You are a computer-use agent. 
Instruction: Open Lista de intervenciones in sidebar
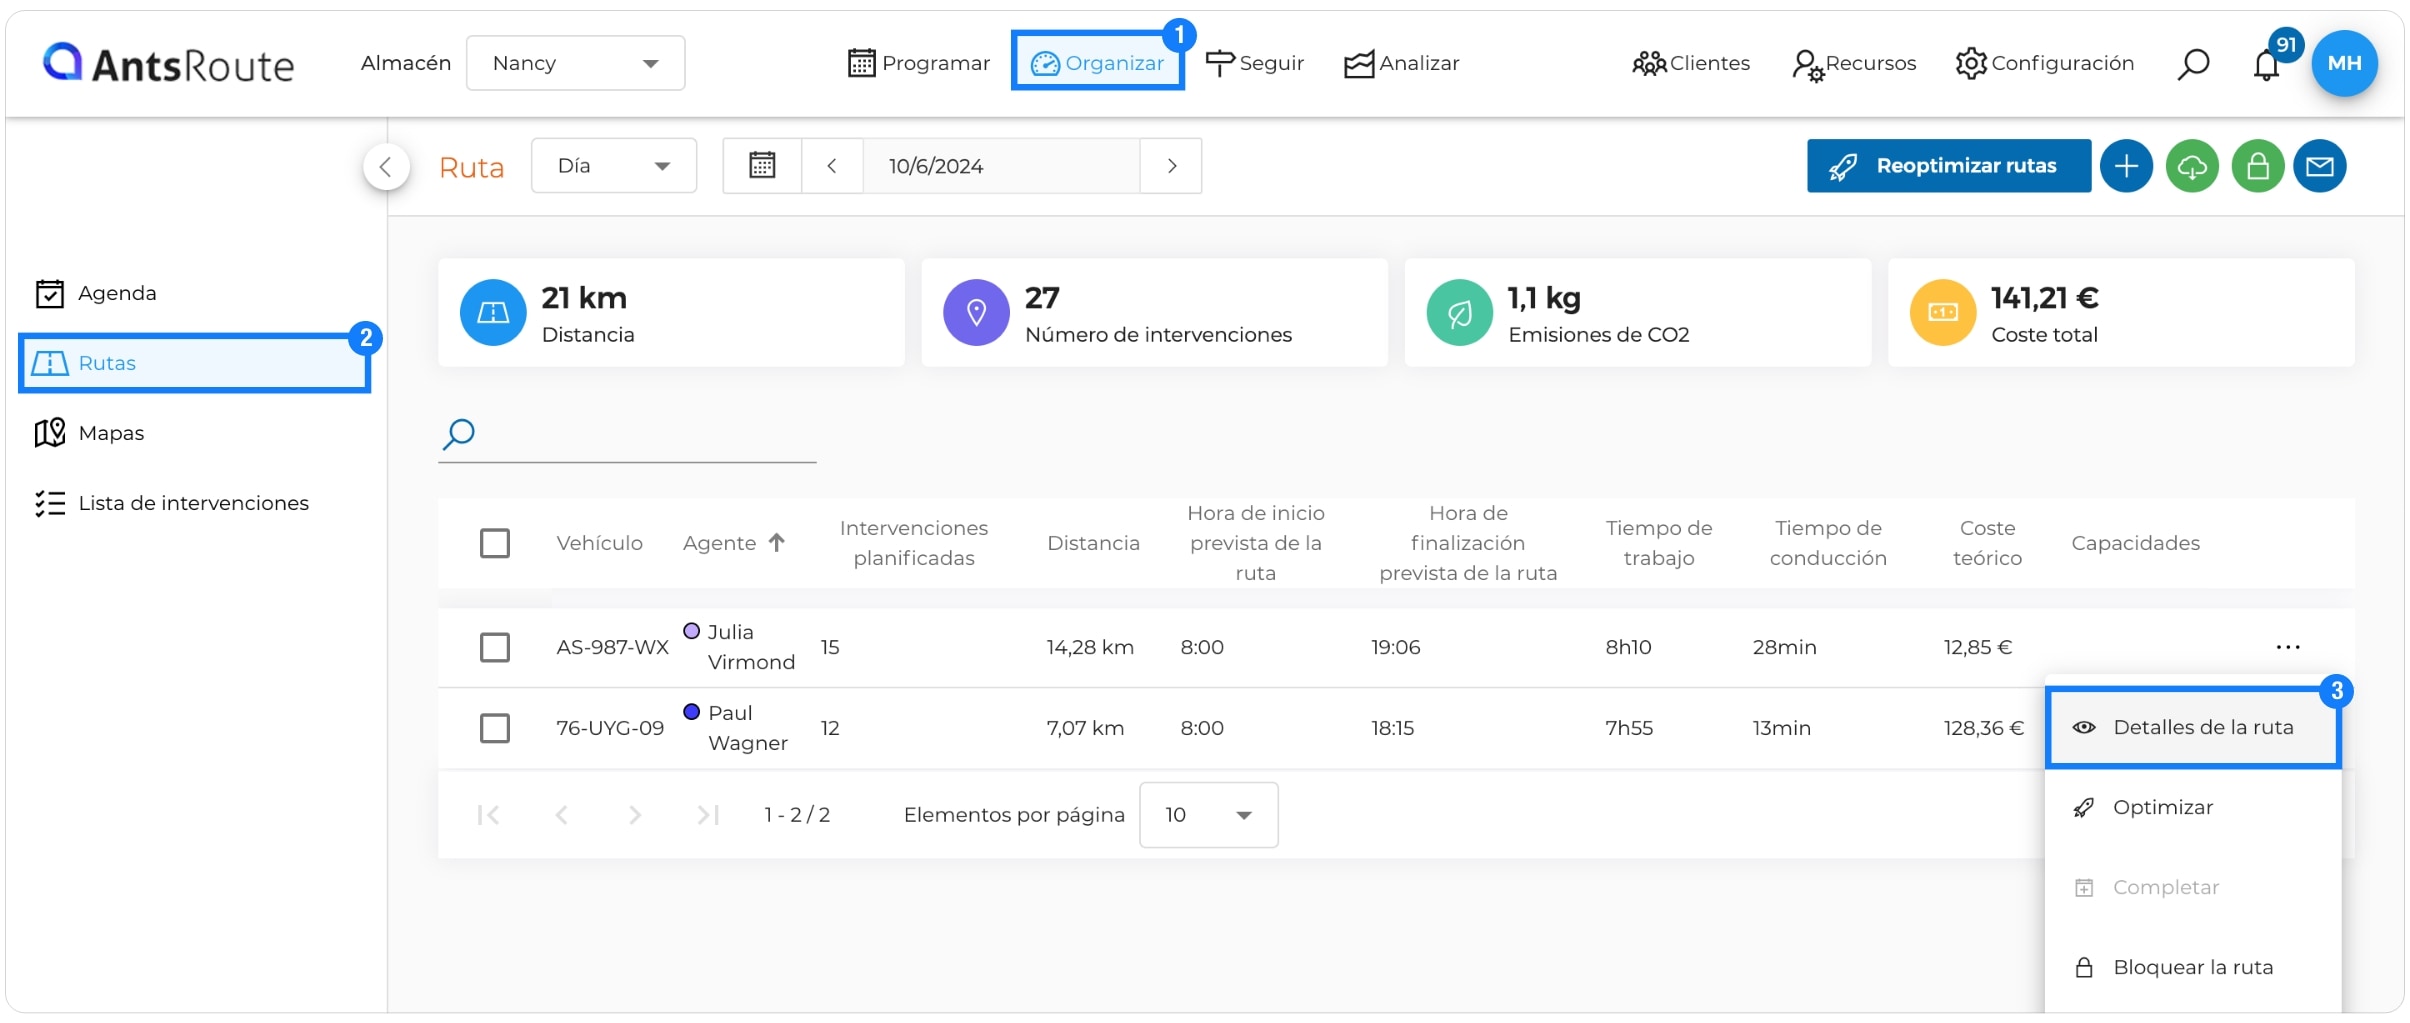tap(172, 503)
